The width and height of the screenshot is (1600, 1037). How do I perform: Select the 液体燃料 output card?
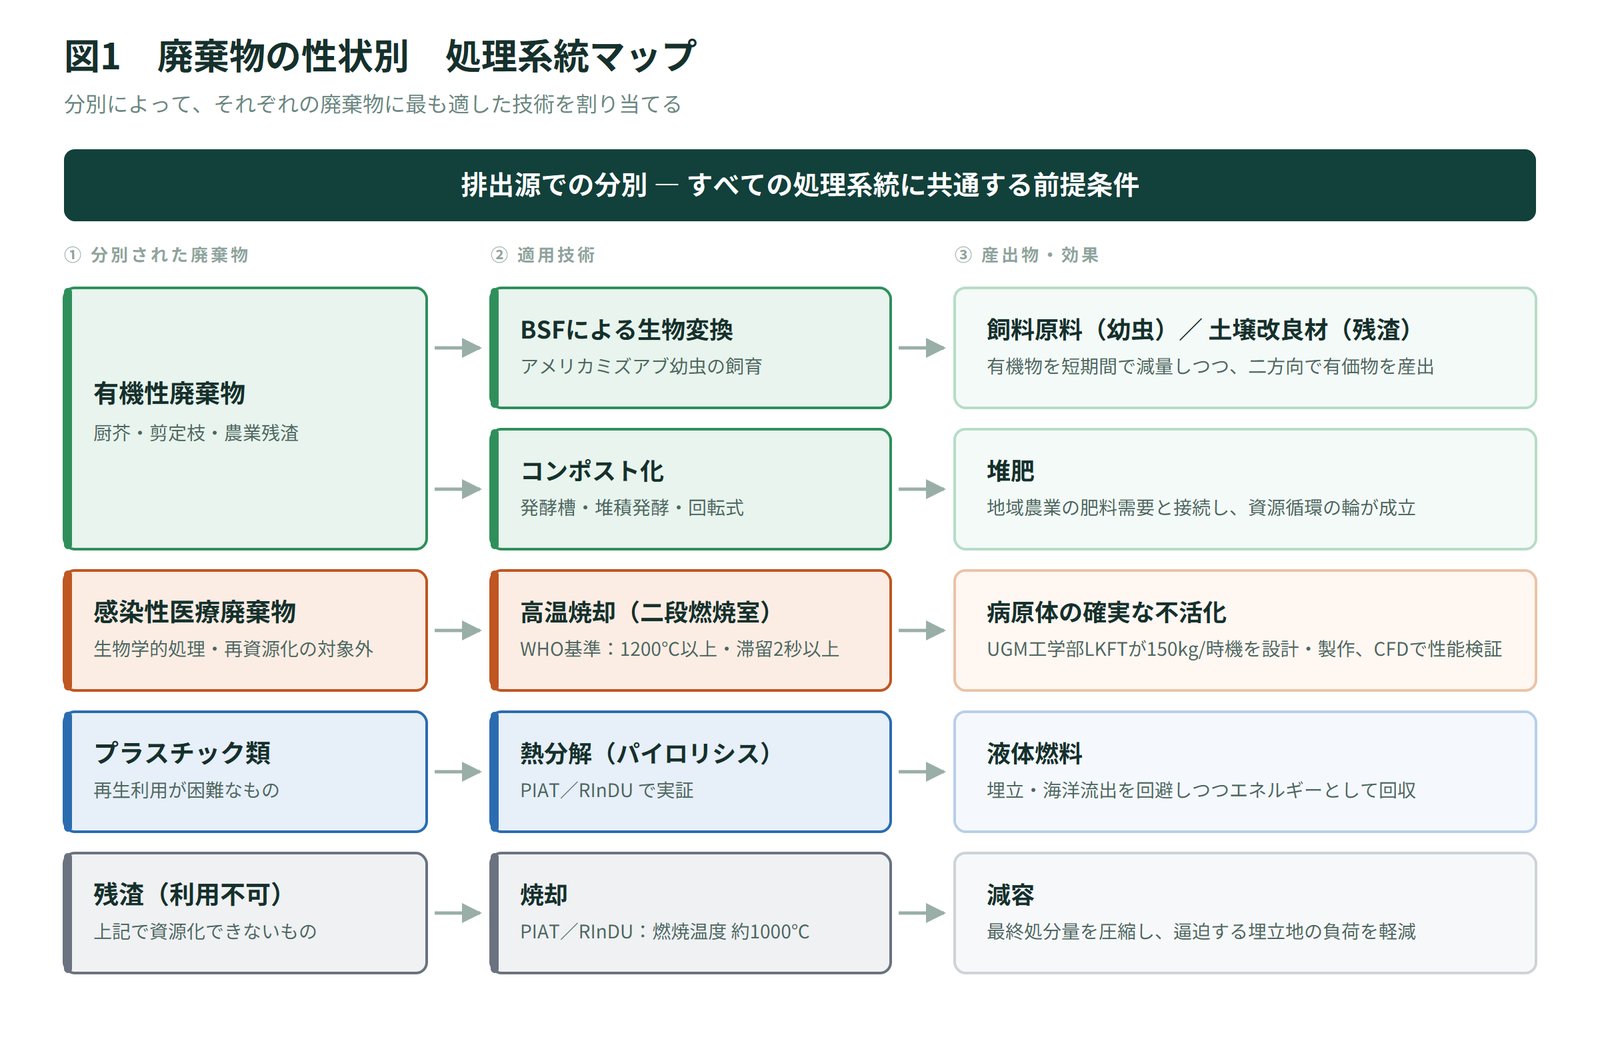pos(1244,771)
